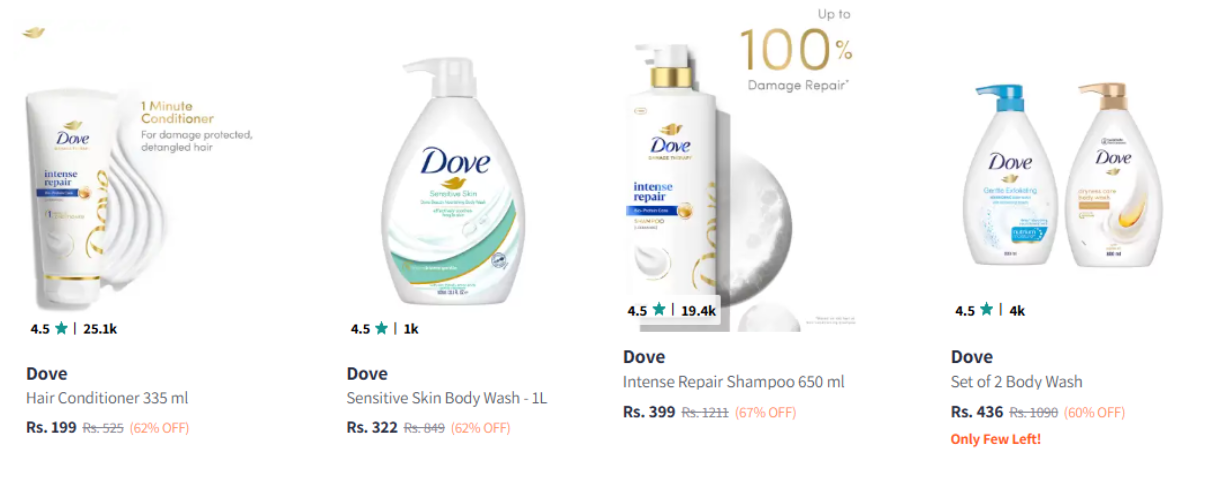Click the 25.1k ratings count on conditioner

(100, 328)
